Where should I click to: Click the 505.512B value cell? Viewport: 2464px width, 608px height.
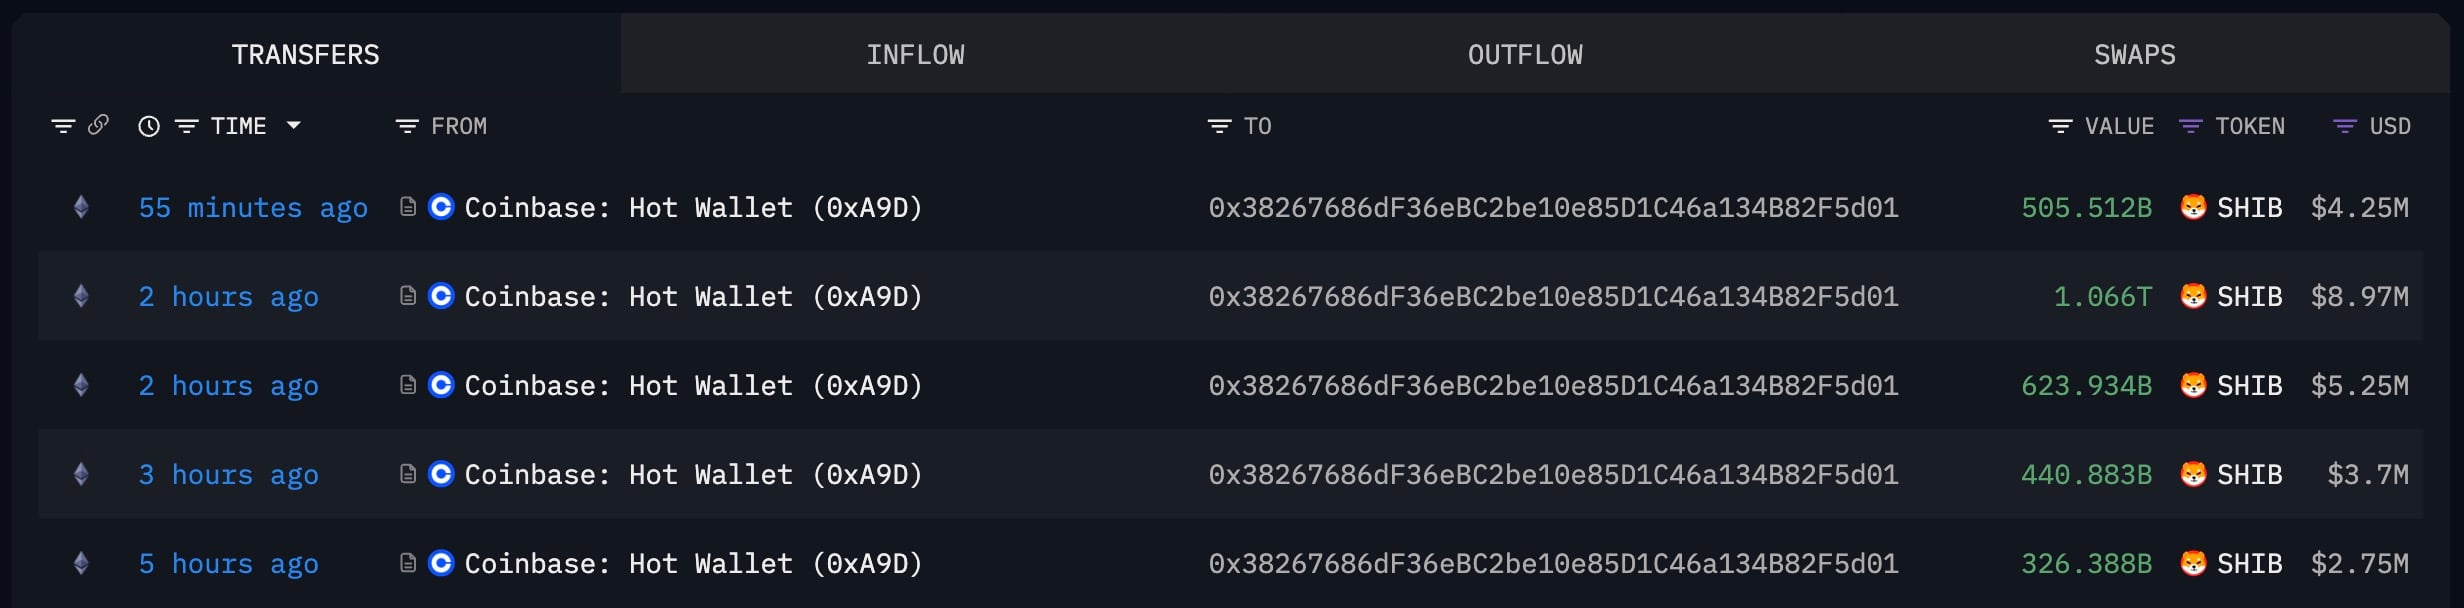(2086, 208)
